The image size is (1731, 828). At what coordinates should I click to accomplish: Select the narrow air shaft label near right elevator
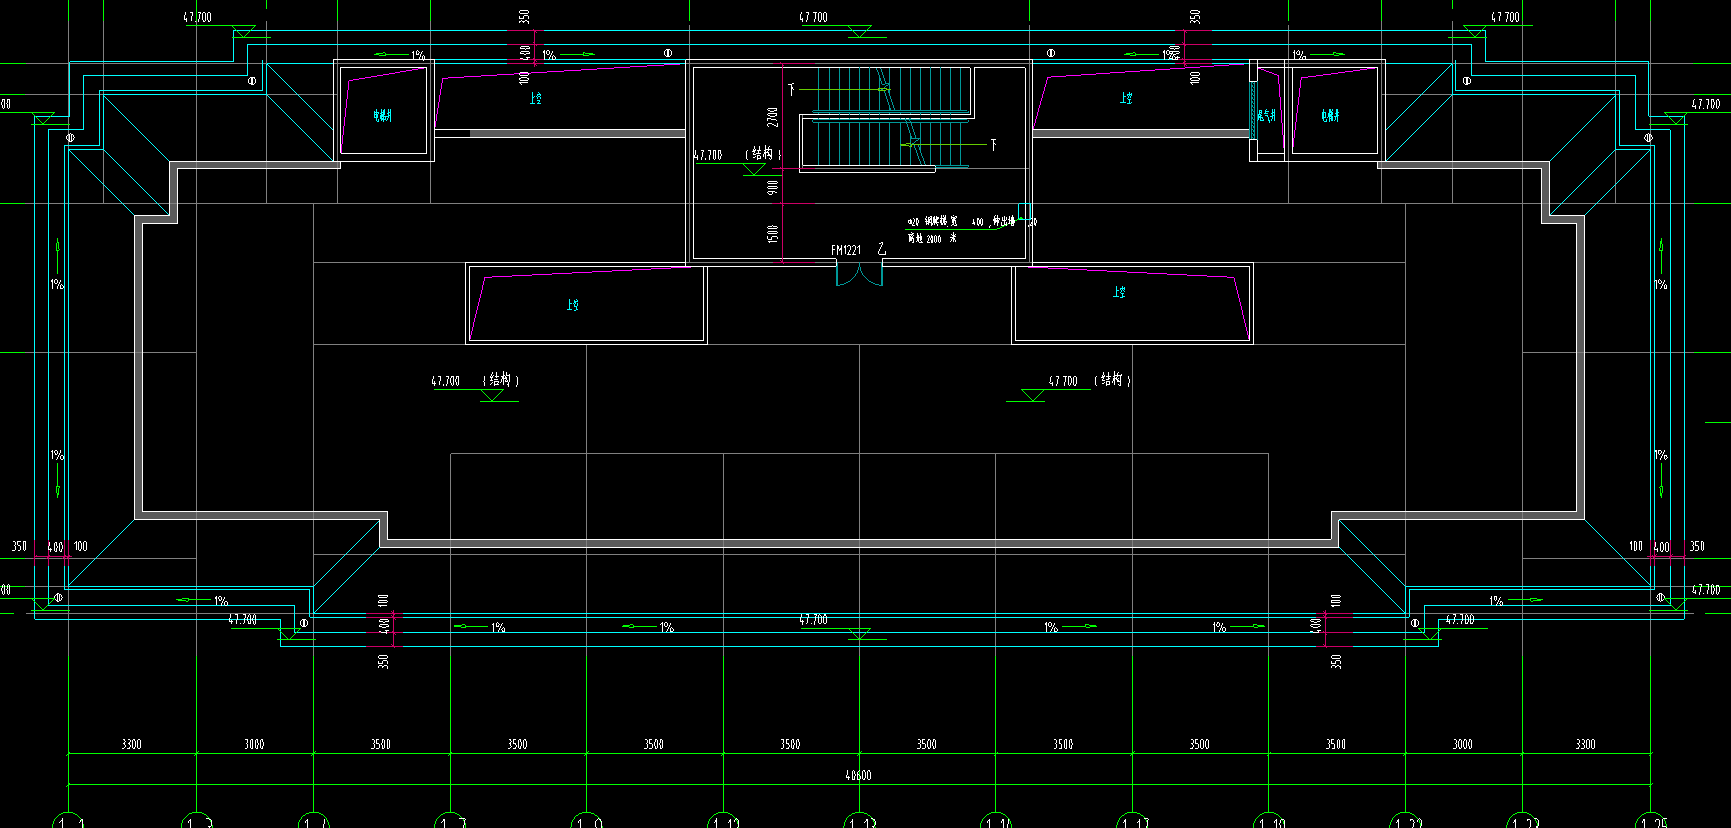point(1267,116)
